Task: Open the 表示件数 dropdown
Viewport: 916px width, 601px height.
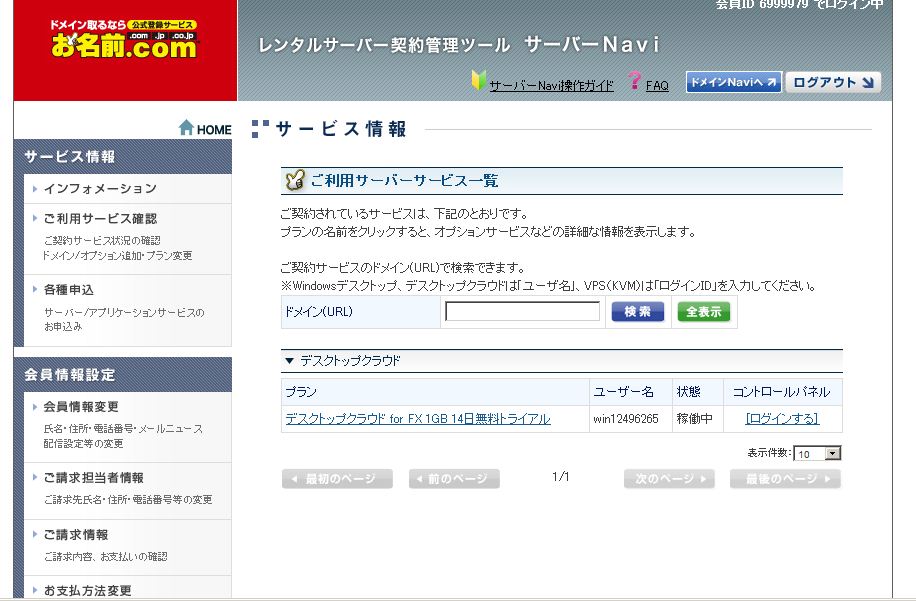Action: tap(817, 454)
